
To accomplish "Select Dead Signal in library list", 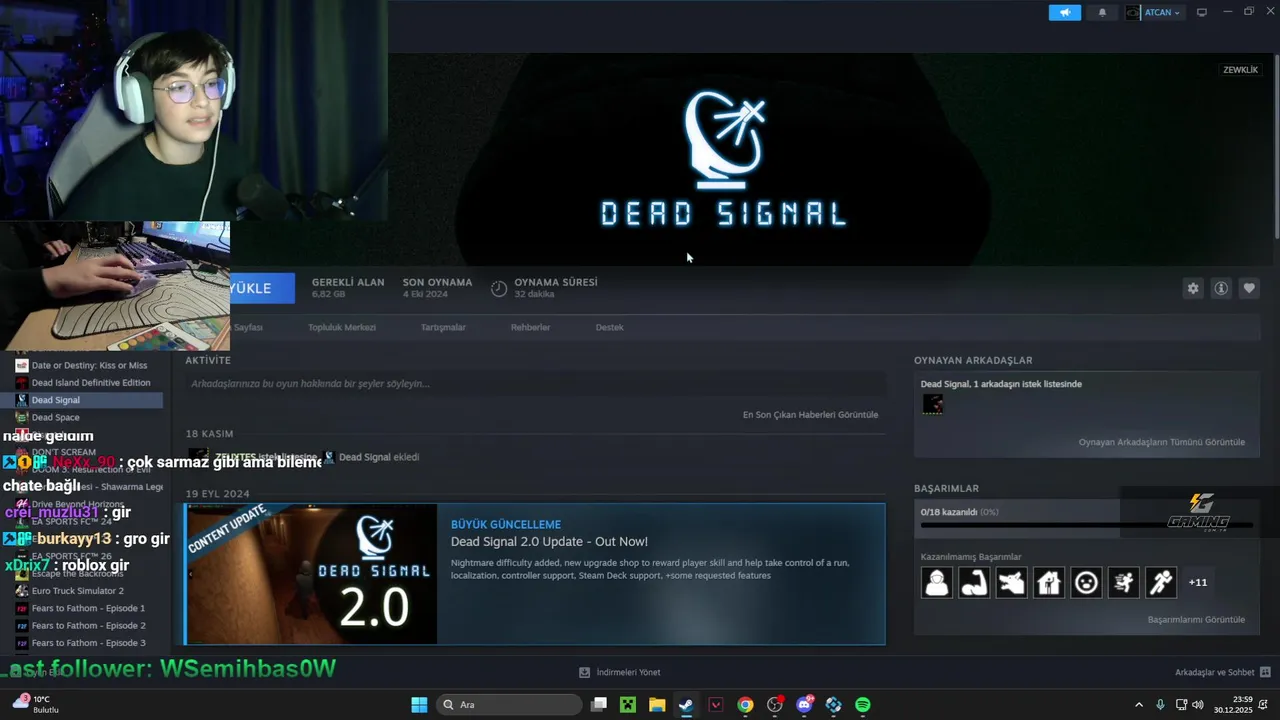I will click(x=82, y=400).
